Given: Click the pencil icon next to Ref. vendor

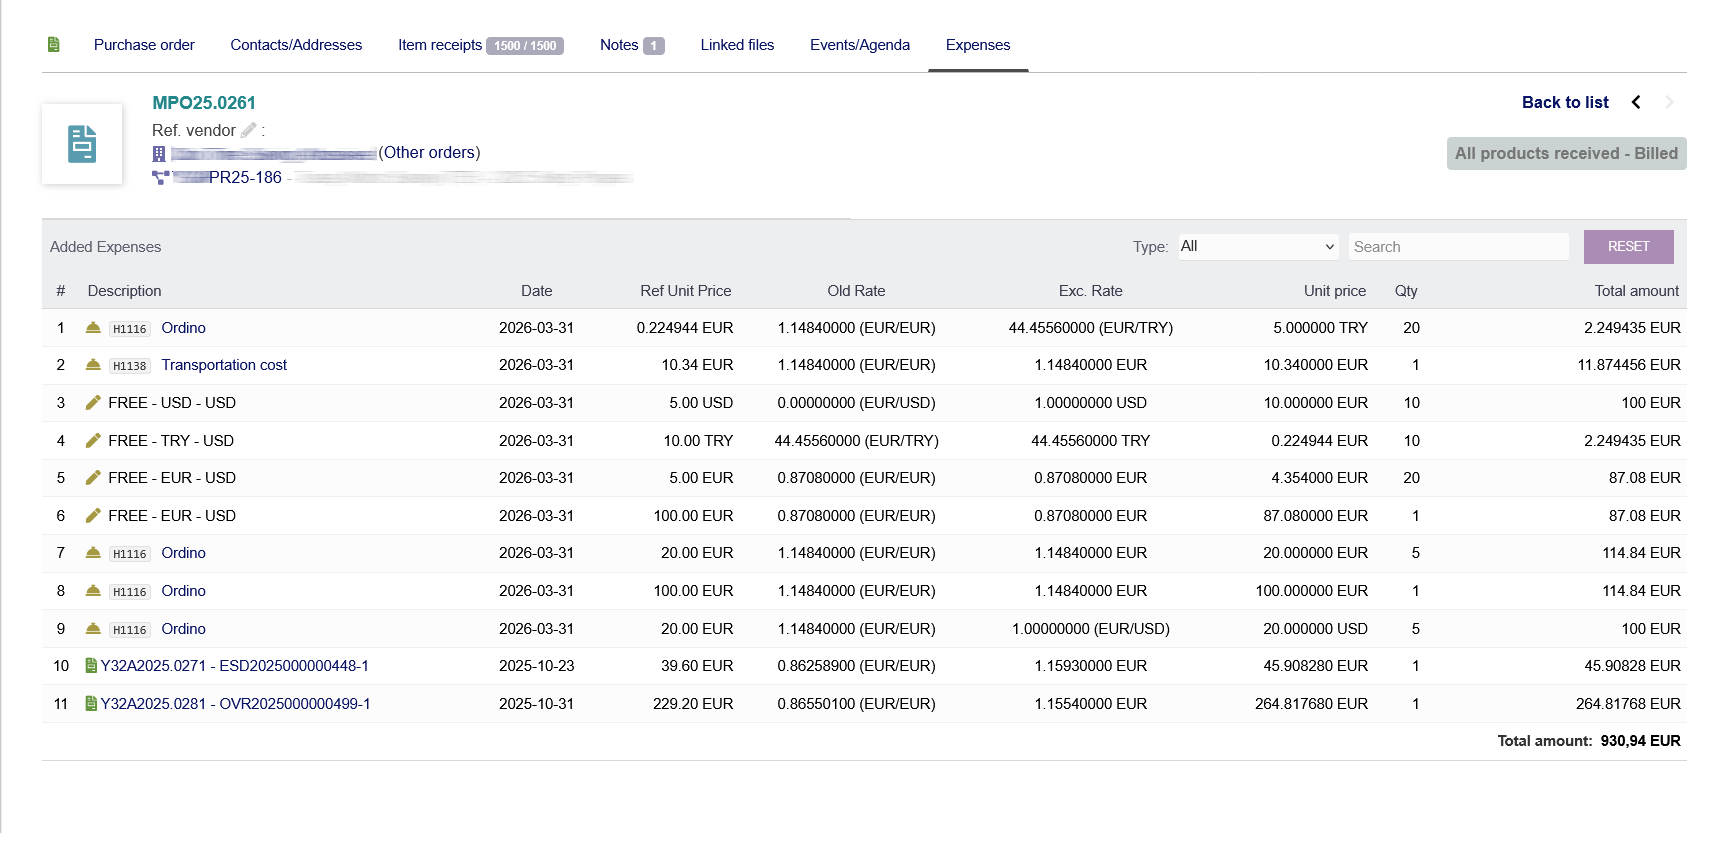Looking at the screenshot, I should pos(249,130).
